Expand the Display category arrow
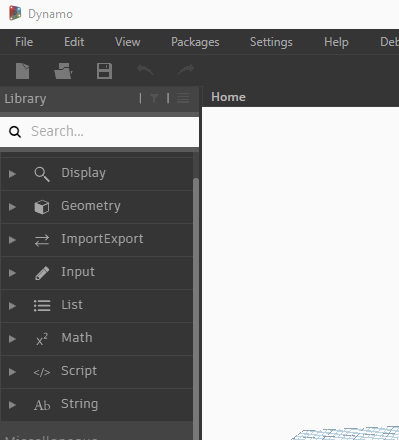The image size is (399, 440). point(12,174)
